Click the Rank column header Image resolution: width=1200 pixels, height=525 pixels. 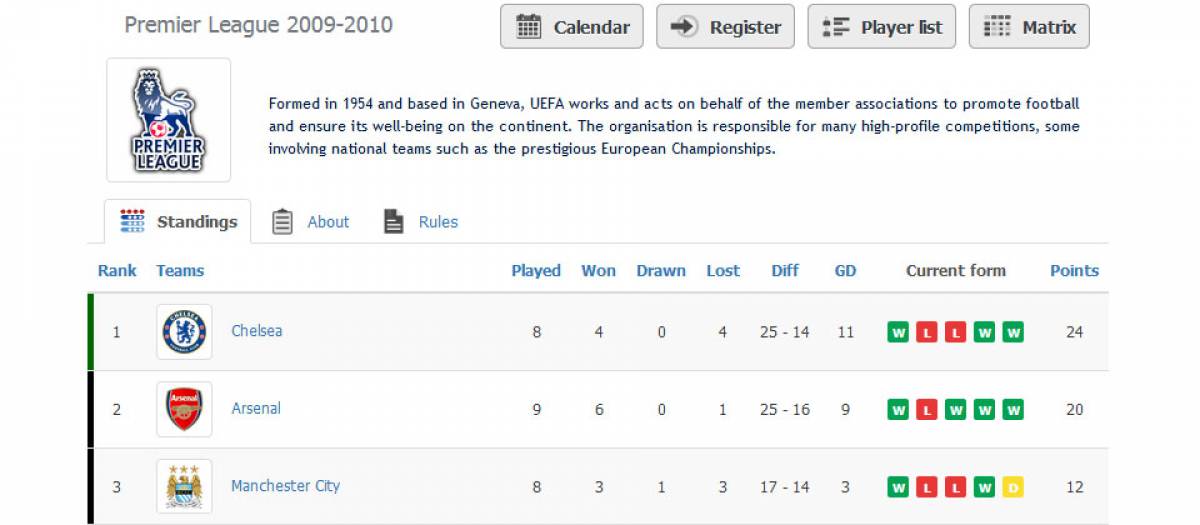pyautogui.click(x=117, y=271)
